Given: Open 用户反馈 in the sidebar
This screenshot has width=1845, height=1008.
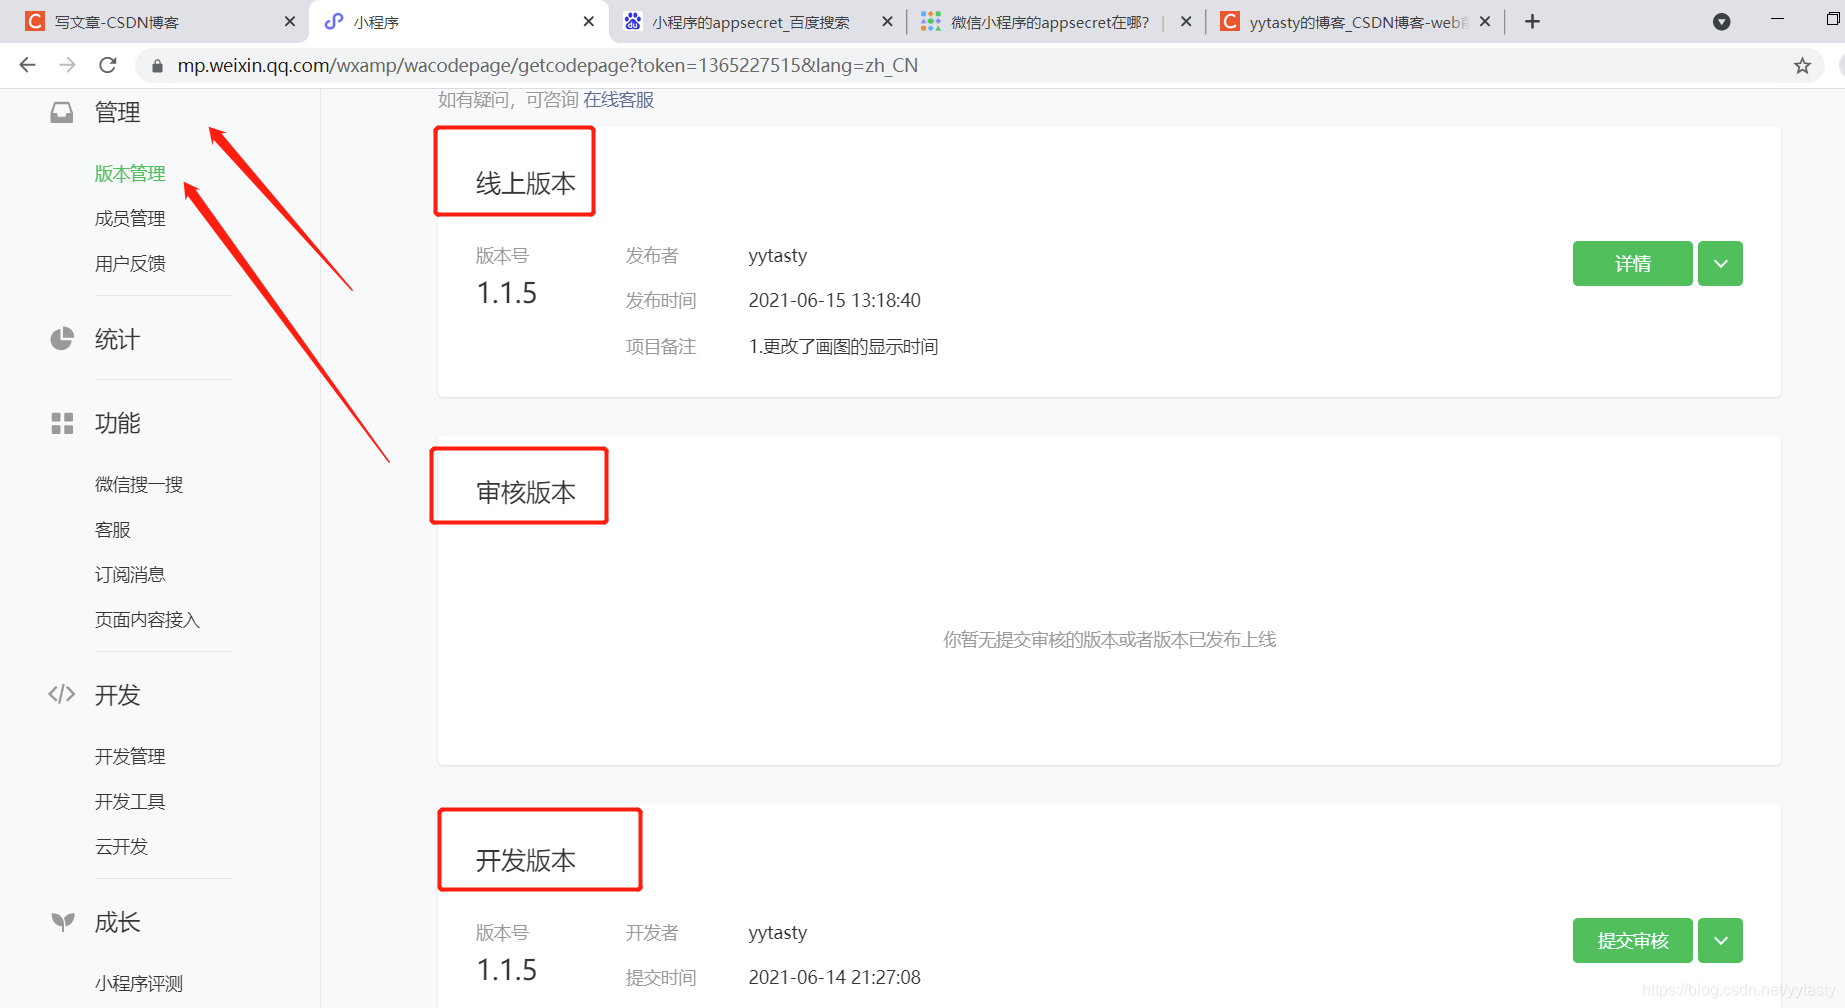Looking at the screenshot, I should [x=130, y=263].
